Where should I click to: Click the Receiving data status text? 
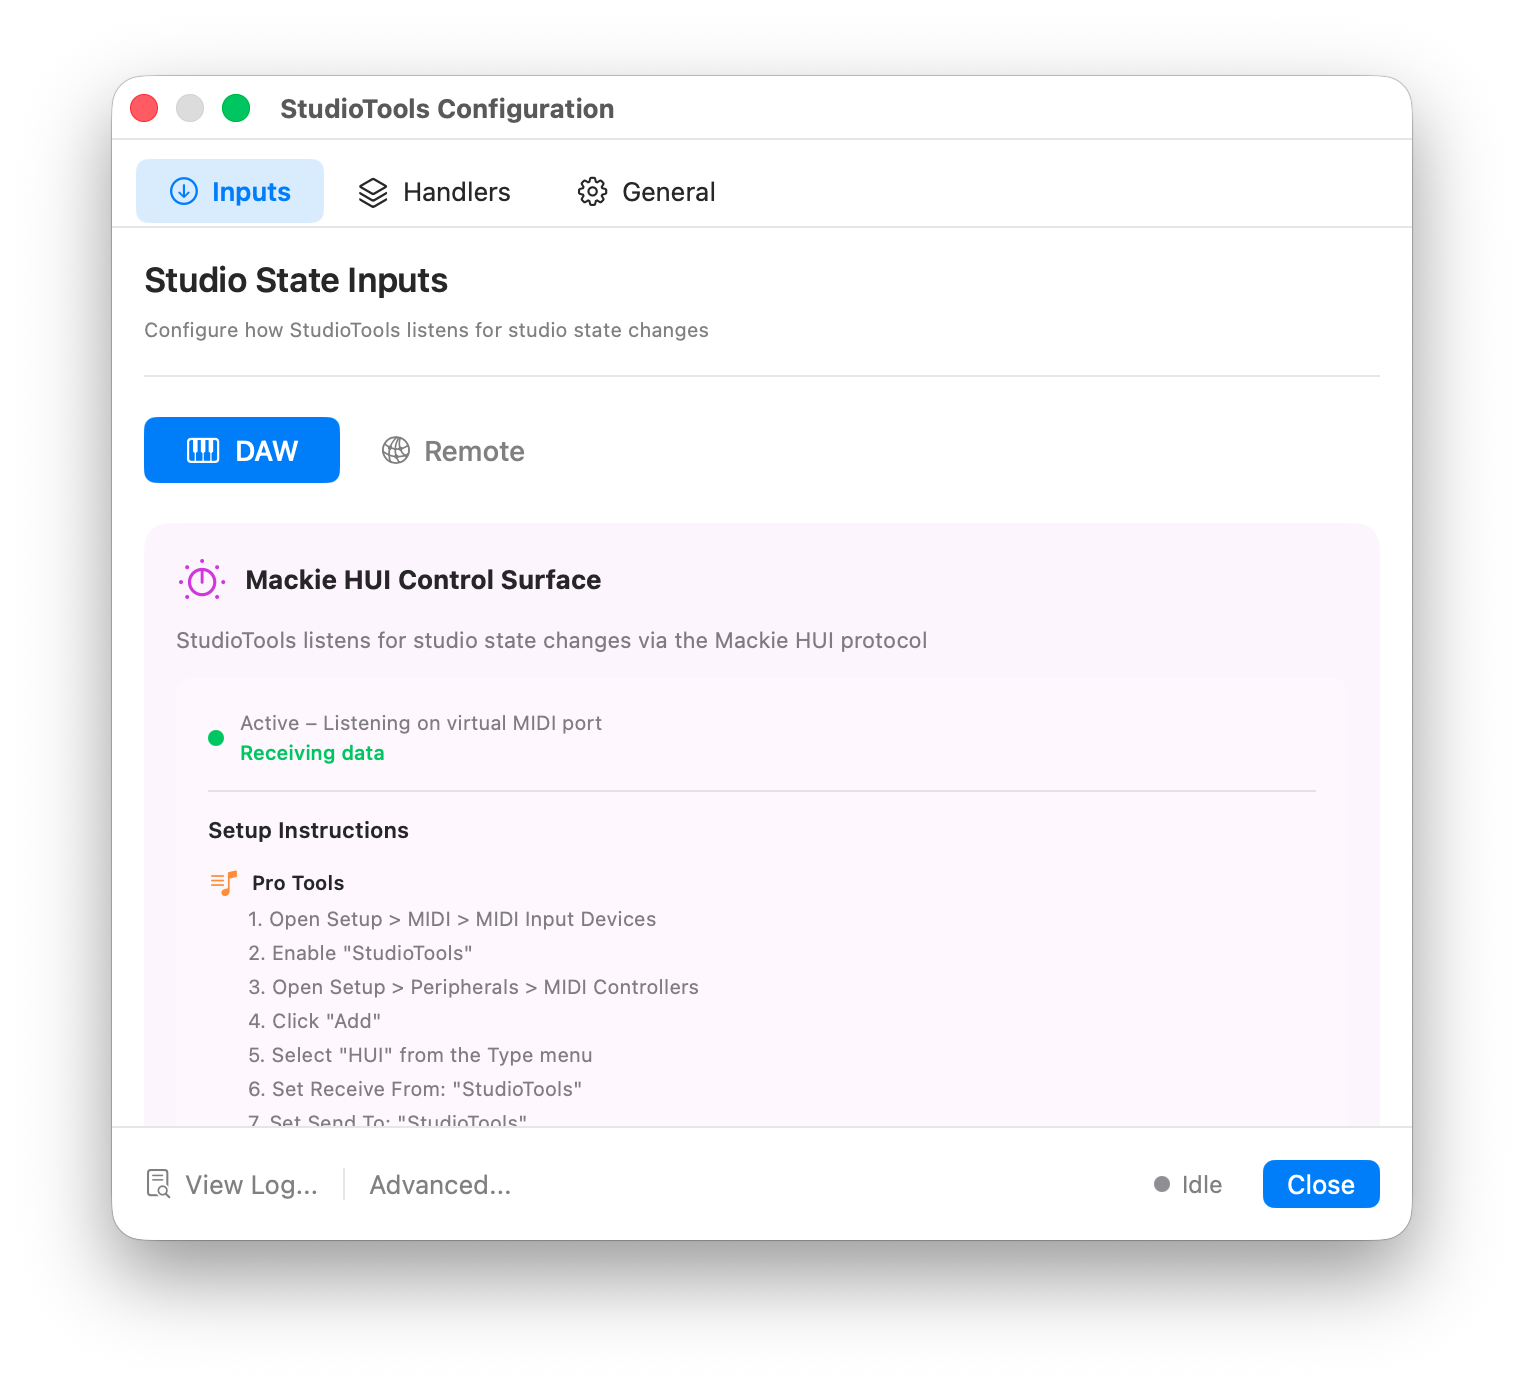(x=312, y=753)
